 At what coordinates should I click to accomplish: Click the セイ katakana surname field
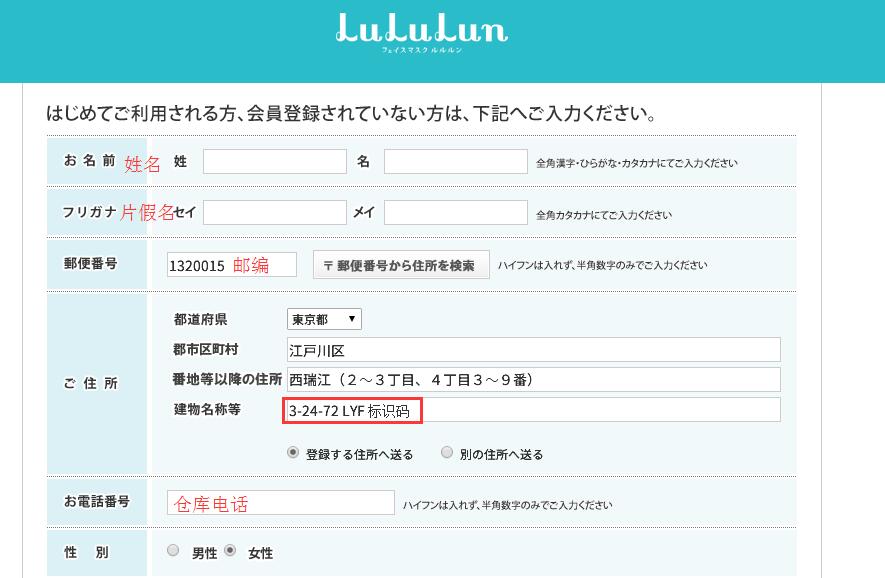tap(273, 213)
